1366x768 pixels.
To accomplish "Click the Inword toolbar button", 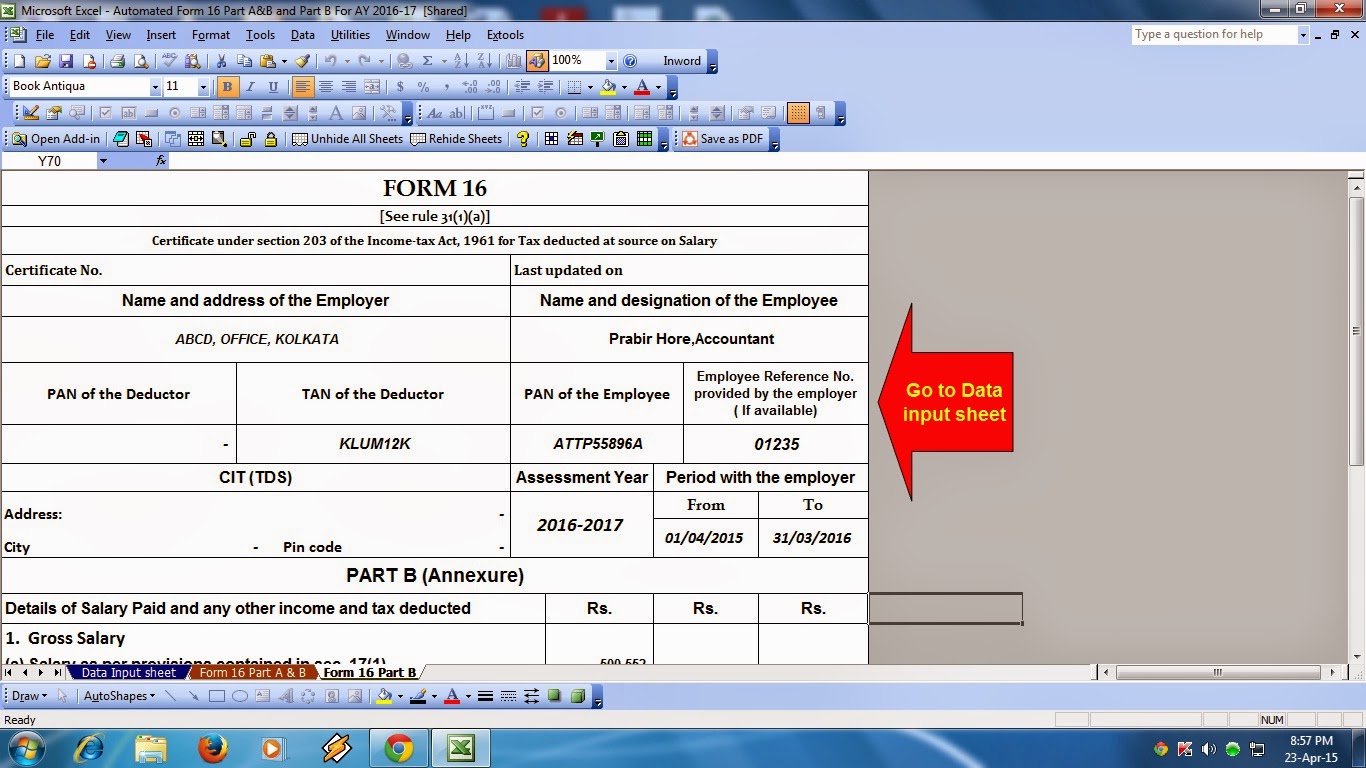I will [x=682, y=61].
